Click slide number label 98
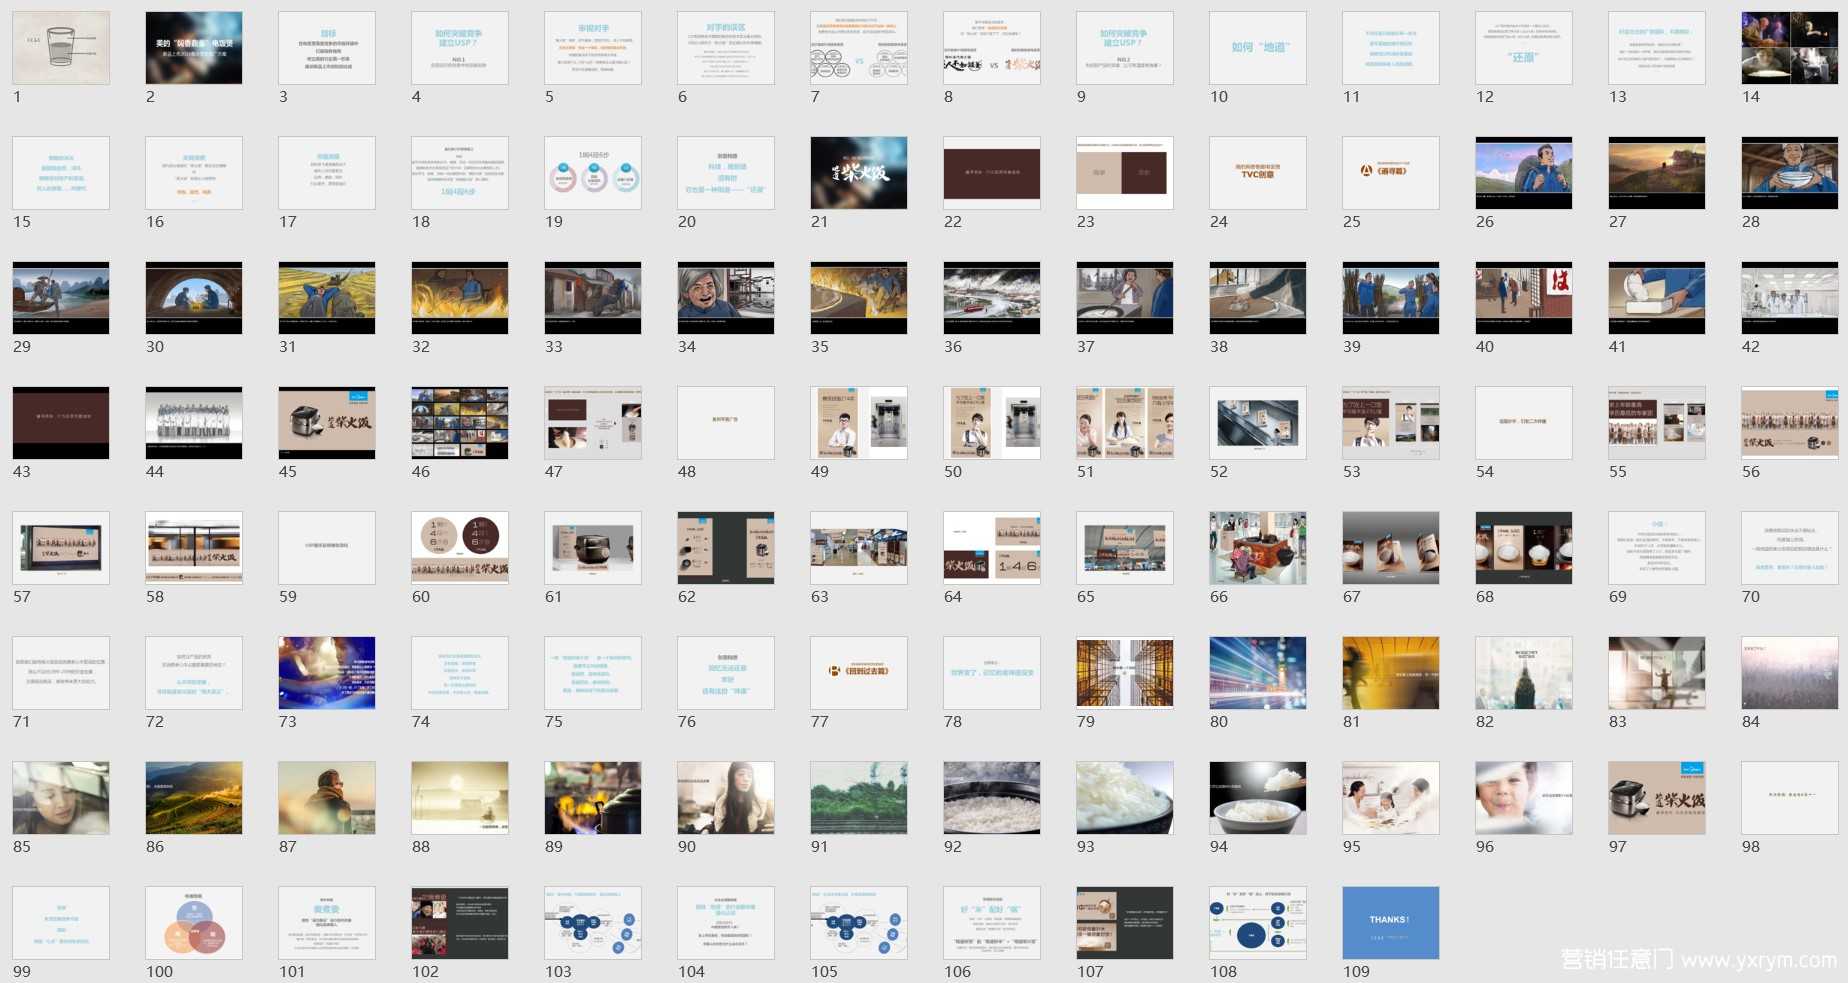The height and width of the screenshot is (983, 1848). click(x=1751, y=847)
